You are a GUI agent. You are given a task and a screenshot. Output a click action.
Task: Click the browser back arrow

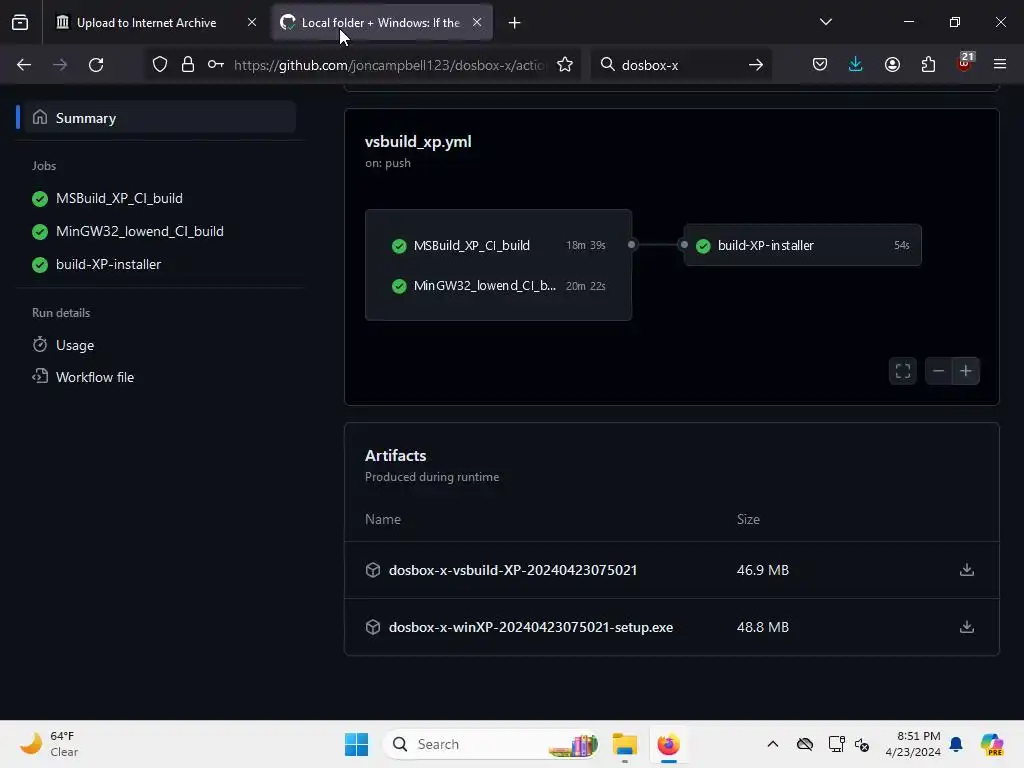tap(24, 65)
